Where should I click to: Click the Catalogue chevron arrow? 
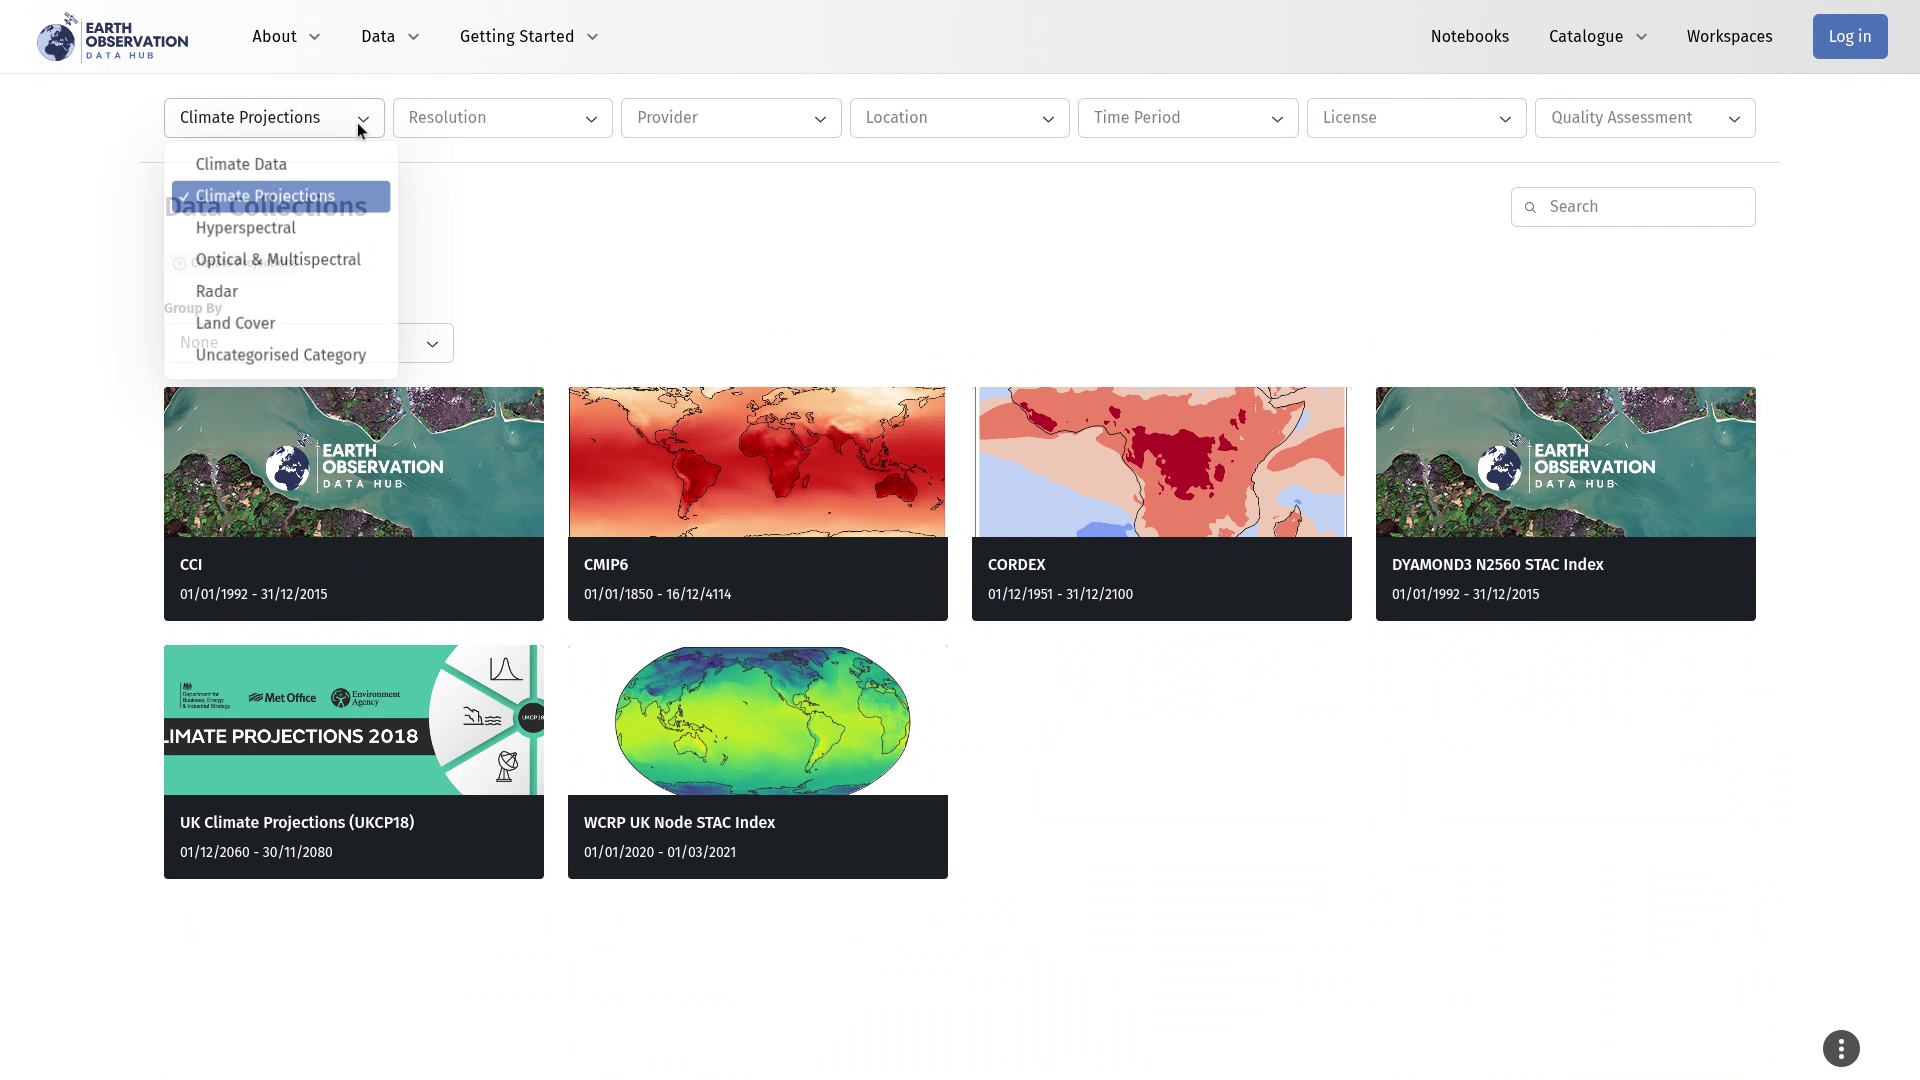pyautogui.click(x=1641, y=37)
